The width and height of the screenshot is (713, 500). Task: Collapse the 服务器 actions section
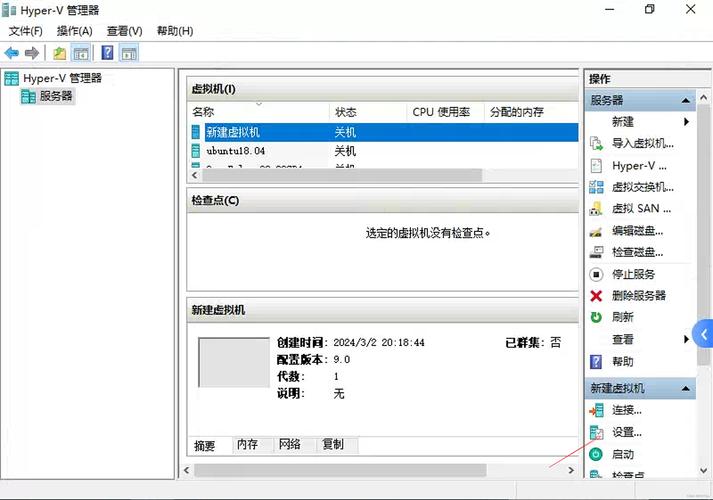click(x=685, y=100)
